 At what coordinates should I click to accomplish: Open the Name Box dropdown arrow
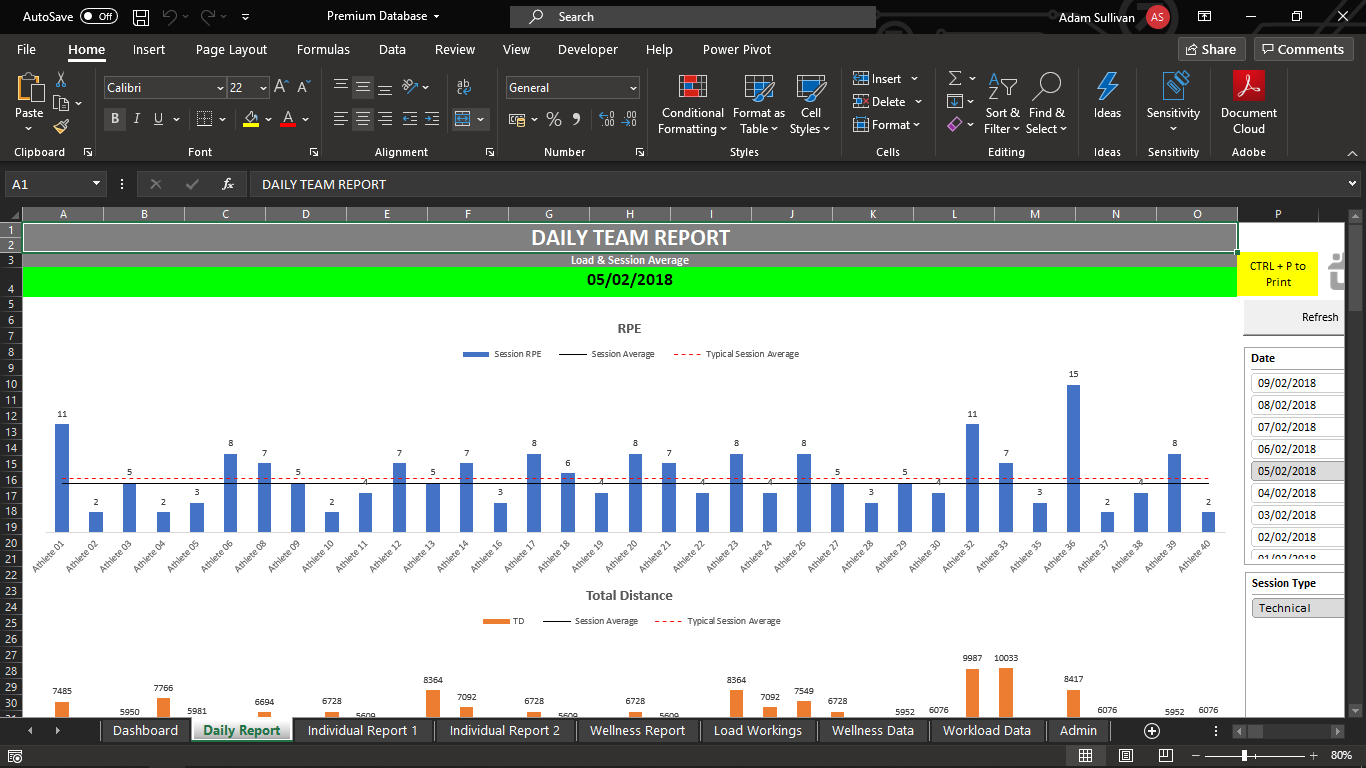[97, 184]
